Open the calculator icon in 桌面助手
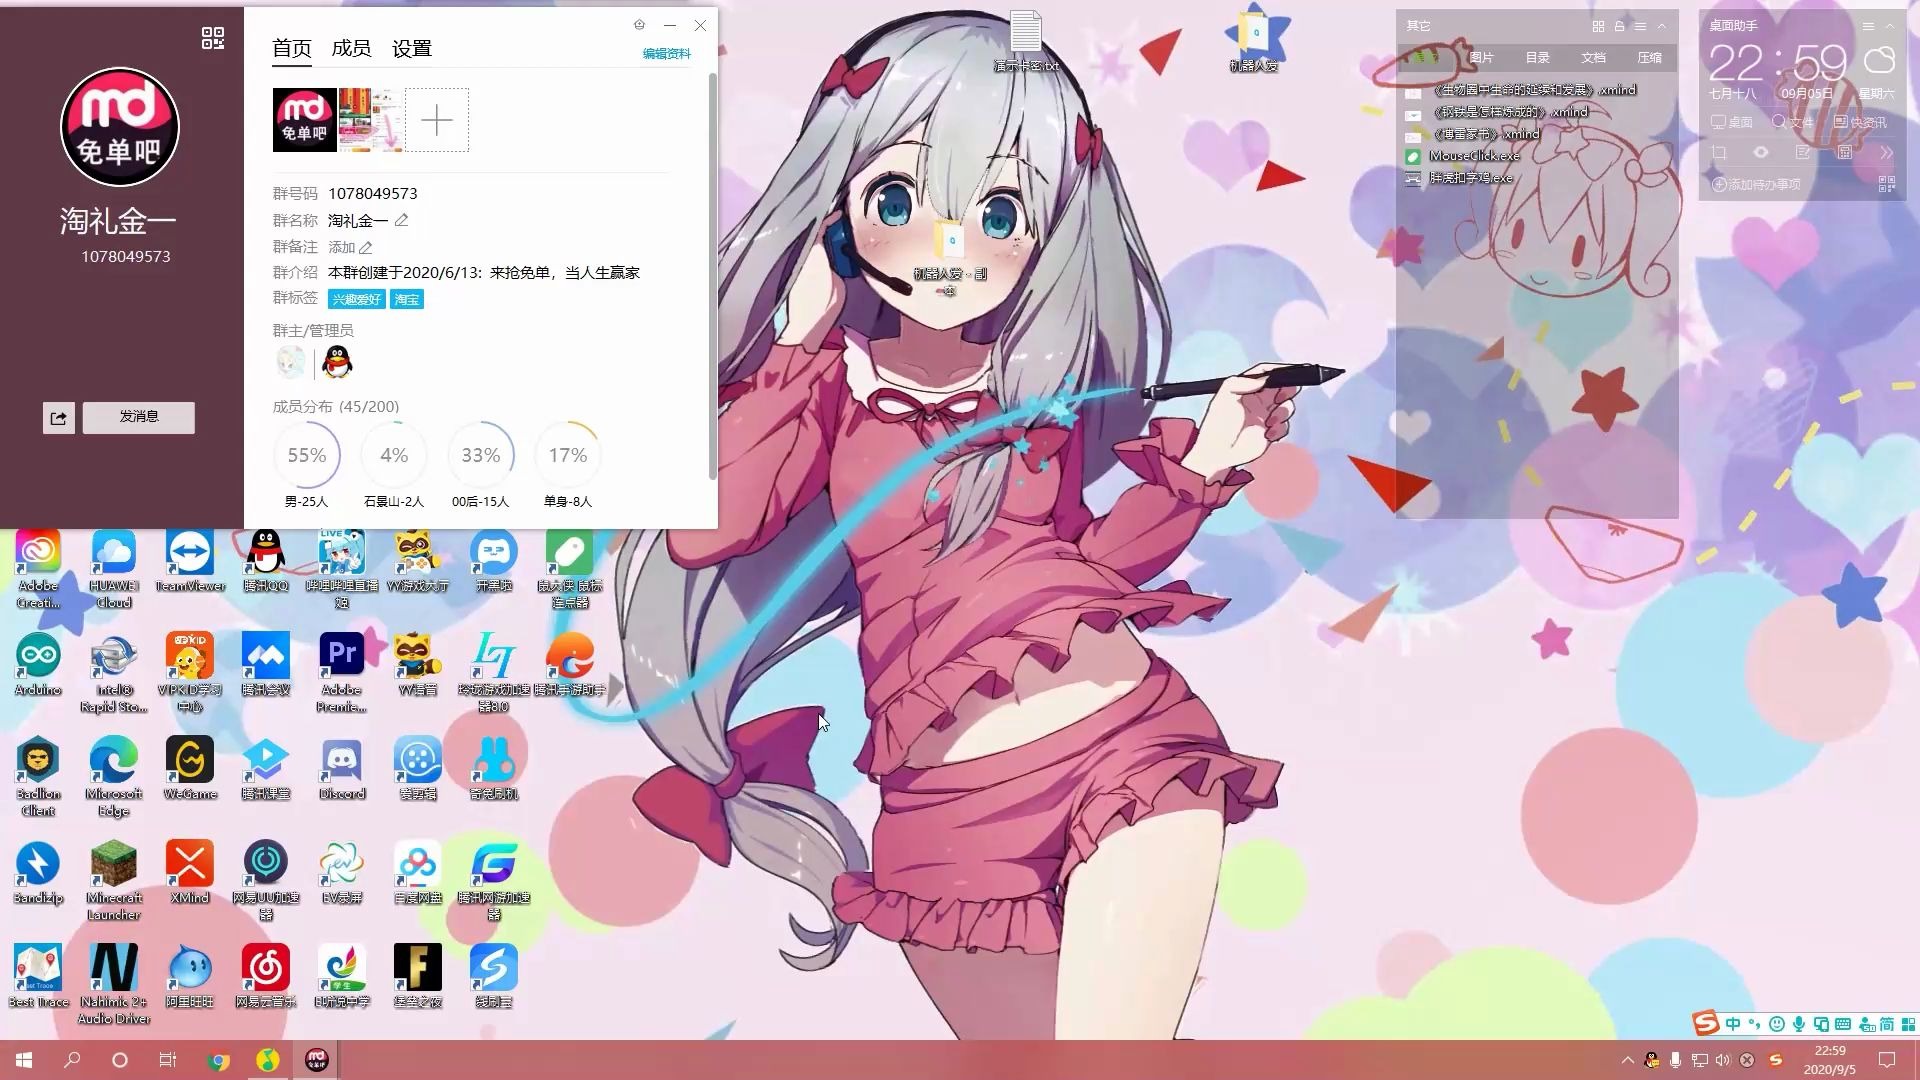 point(1845,153)
